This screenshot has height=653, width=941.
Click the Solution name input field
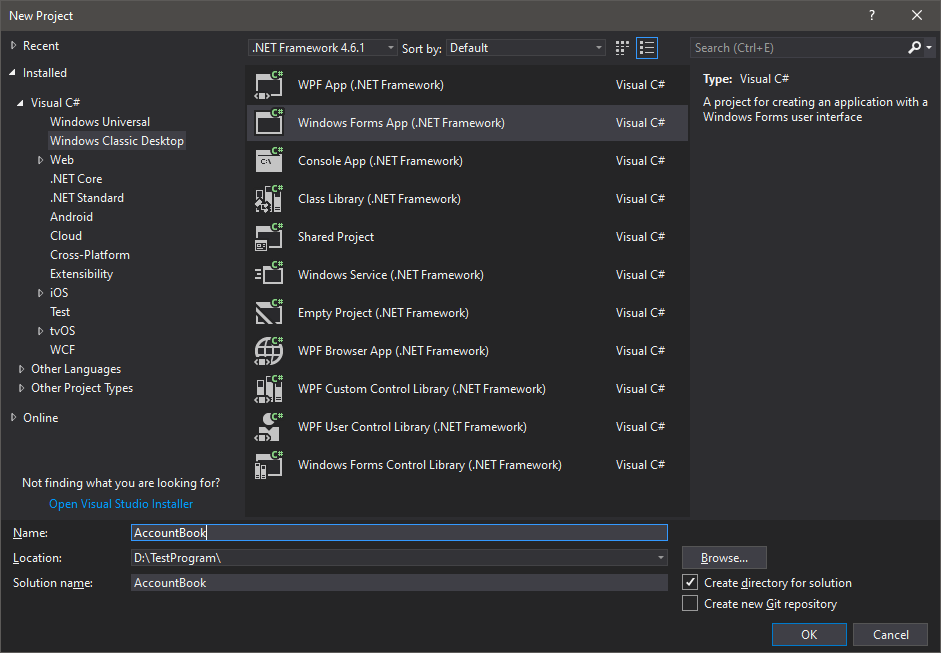[x=399, y=583]
